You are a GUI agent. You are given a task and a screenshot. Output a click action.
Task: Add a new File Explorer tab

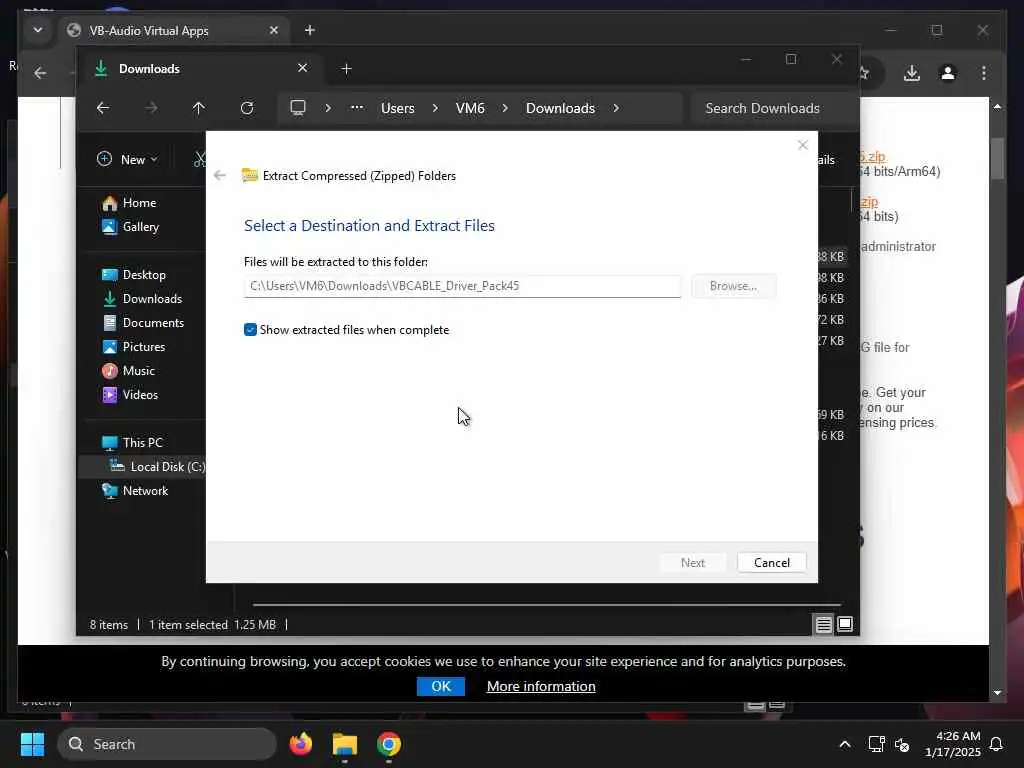(x=347, y=69)
